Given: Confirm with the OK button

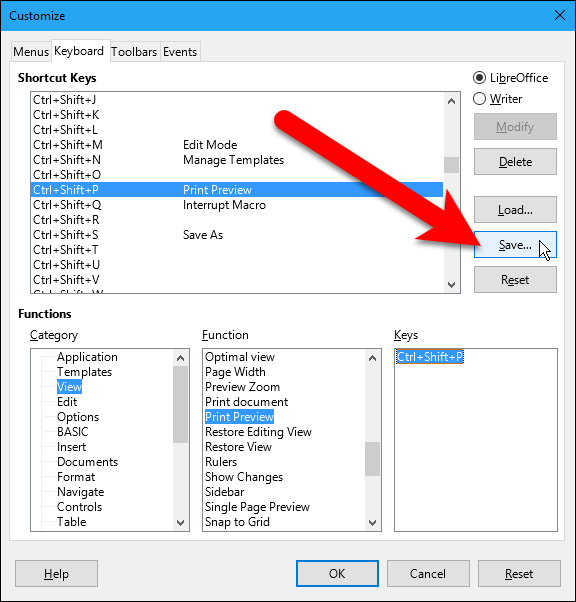Looking at the screenshot, I should 337,573.
